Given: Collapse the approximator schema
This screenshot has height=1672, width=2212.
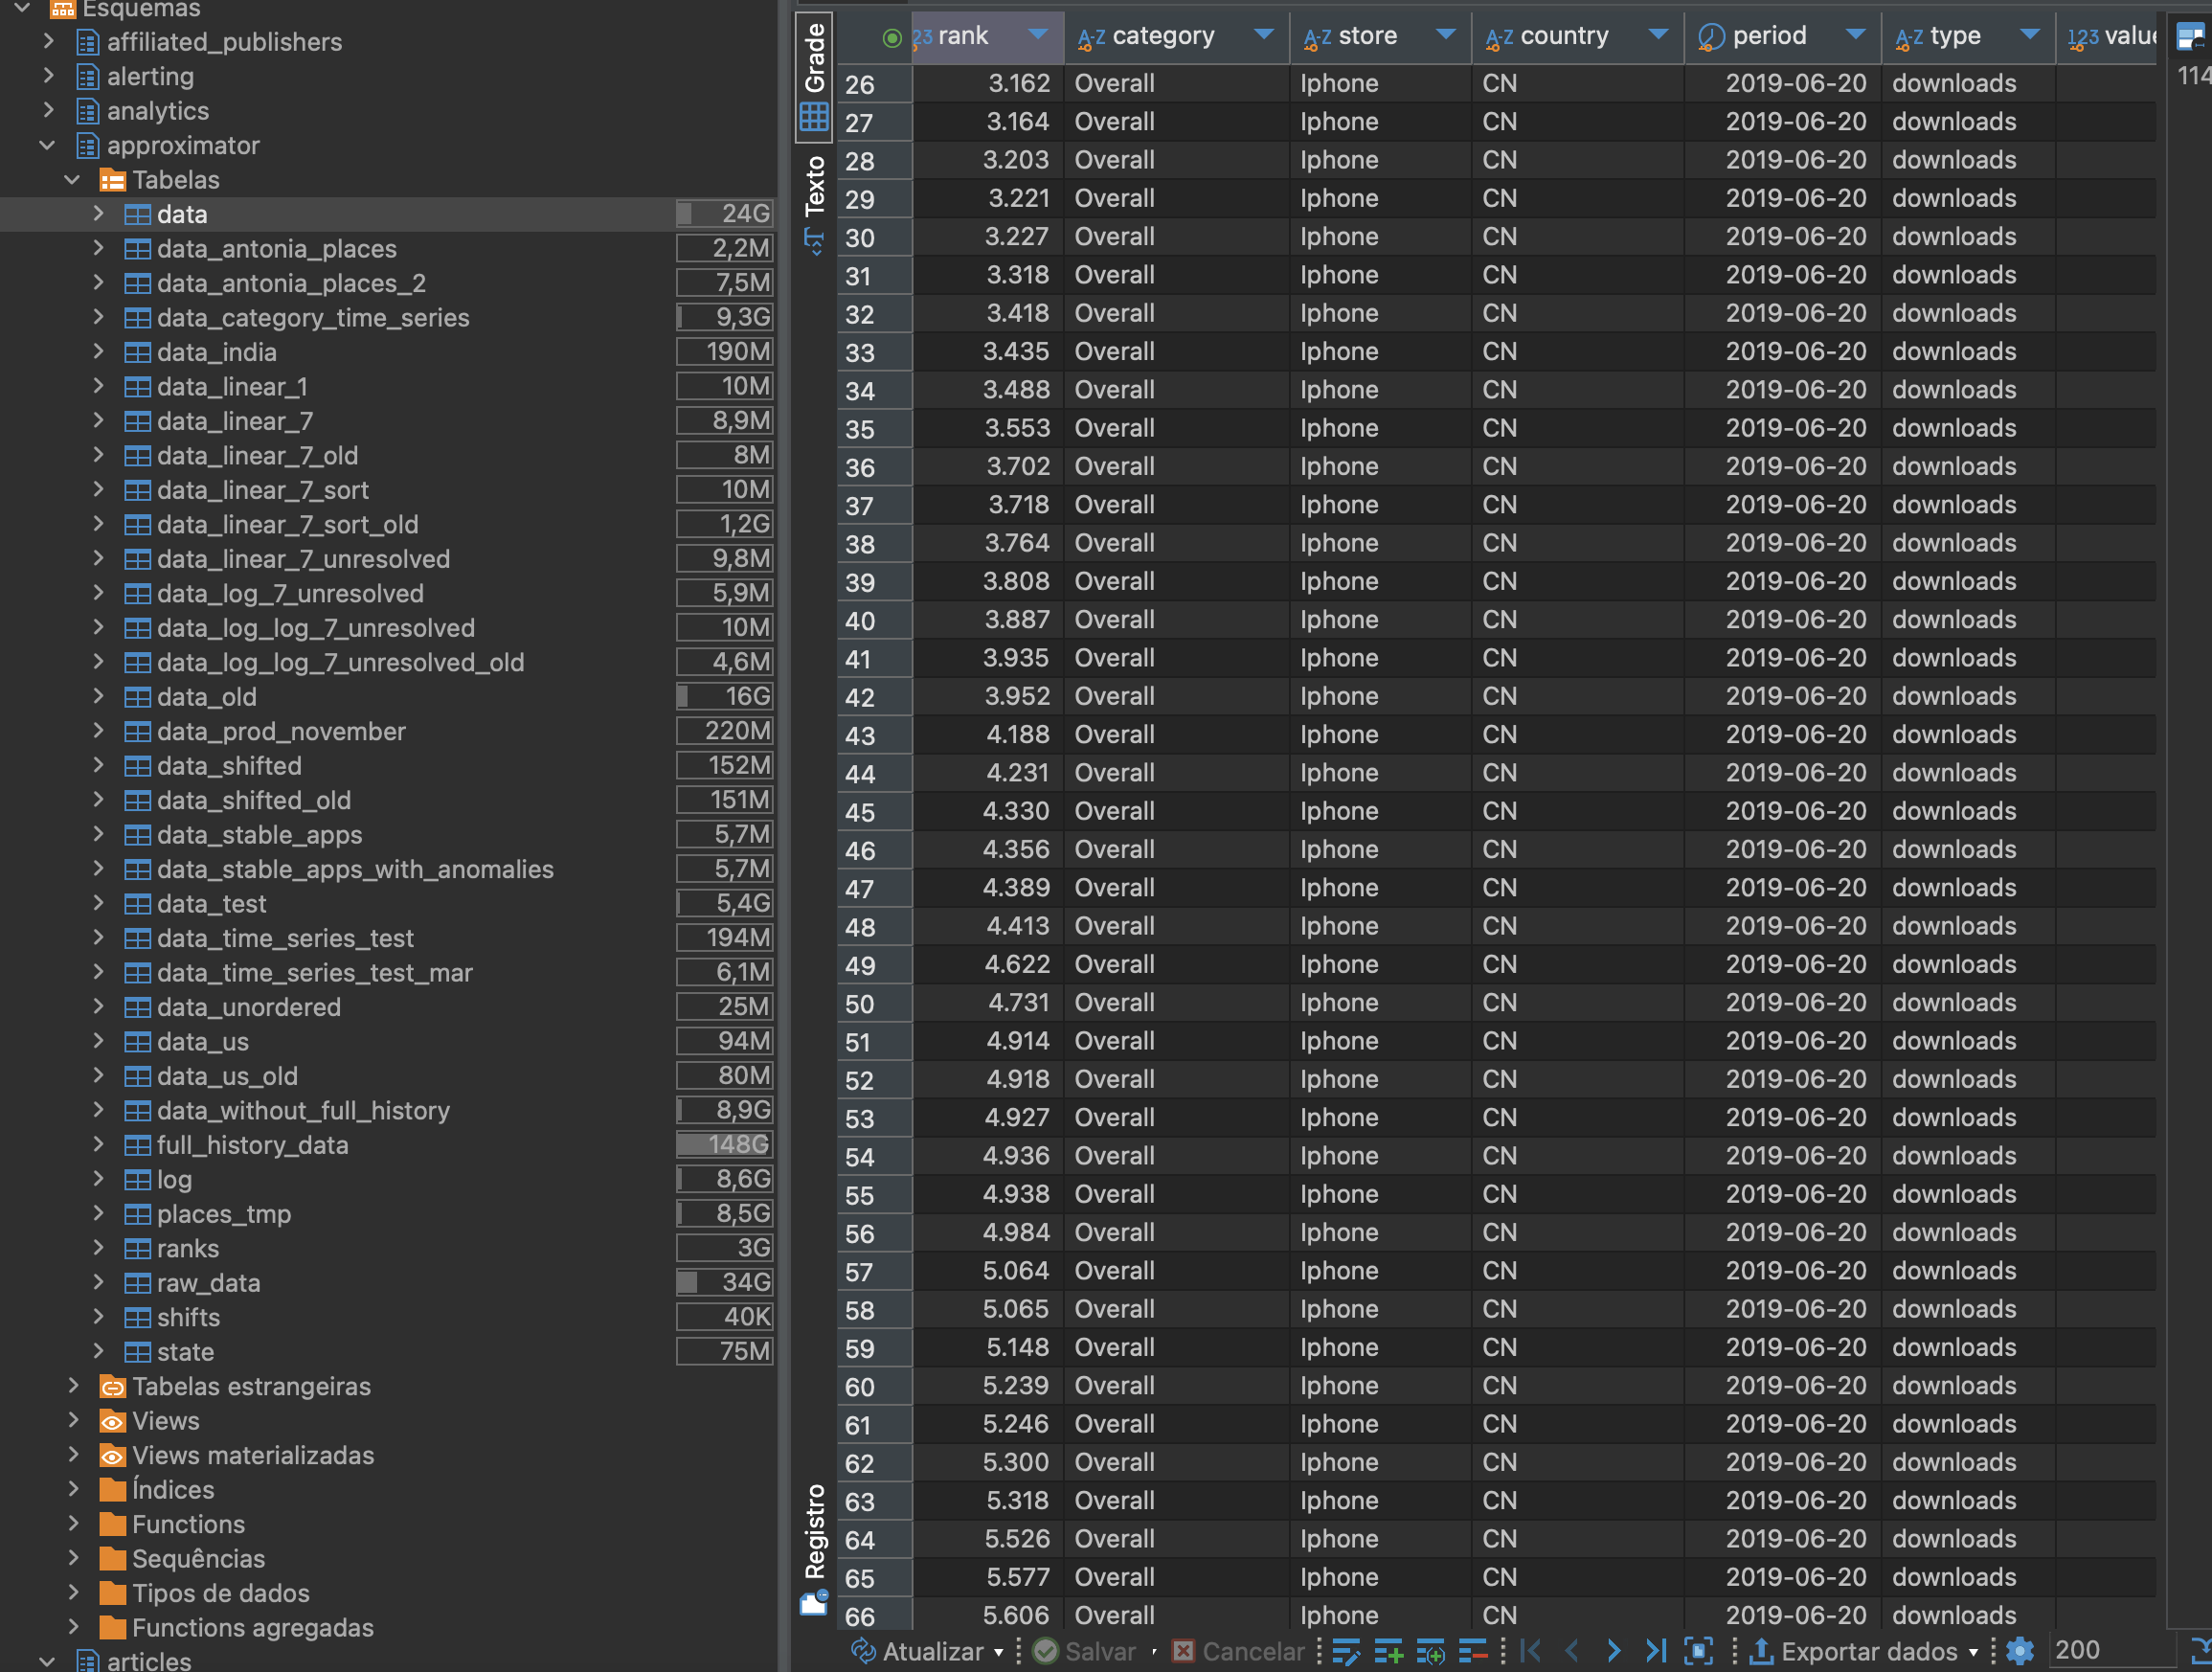Looking at the screenshot, I should click(47, 145).
